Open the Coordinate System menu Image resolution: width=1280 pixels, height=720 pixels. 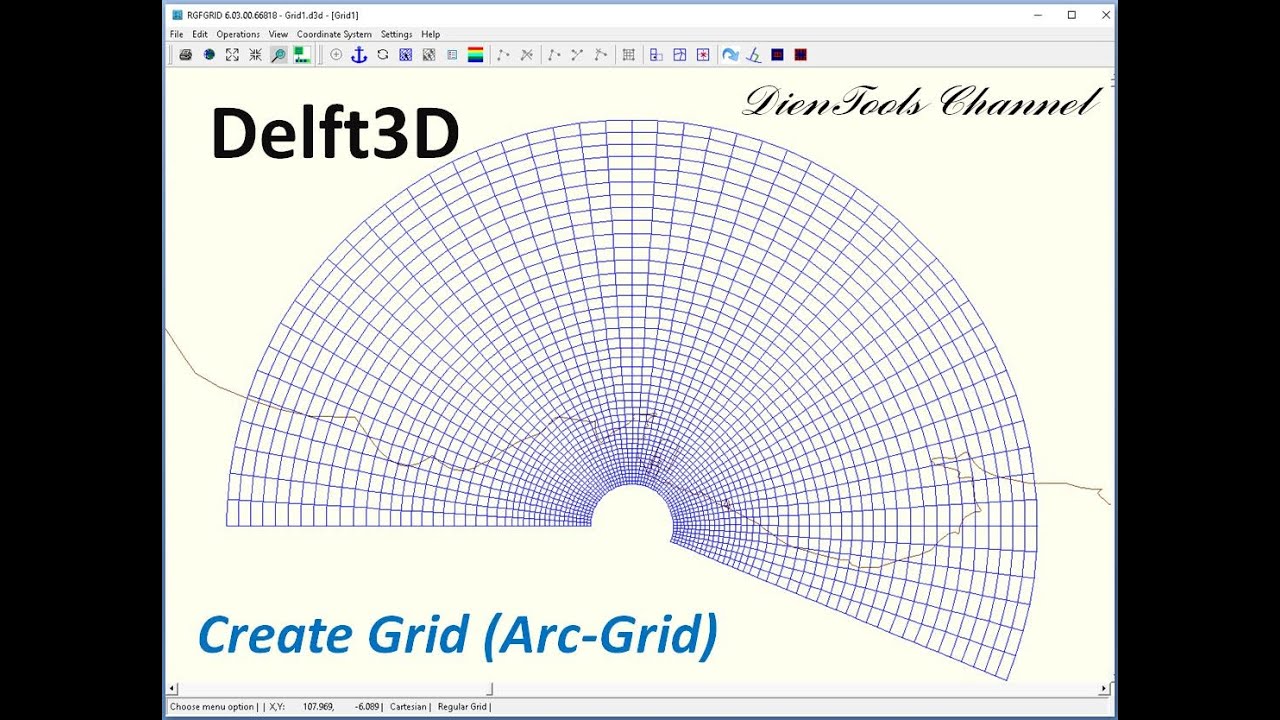(334, 34)
